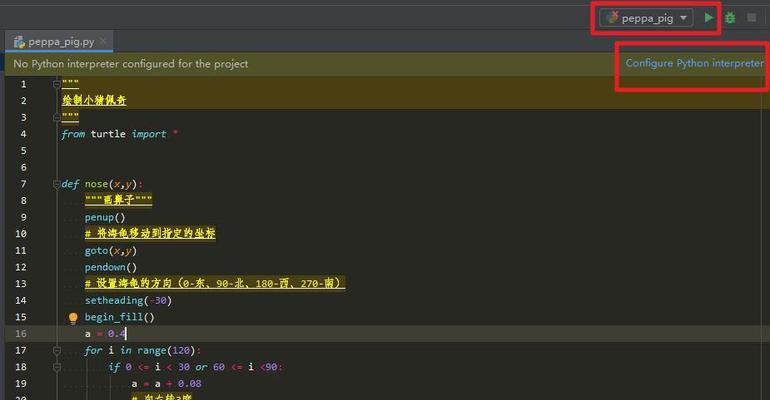Switch to the peppa_pig.py editor tab
The image size is (770, 400).
(60, 42)
